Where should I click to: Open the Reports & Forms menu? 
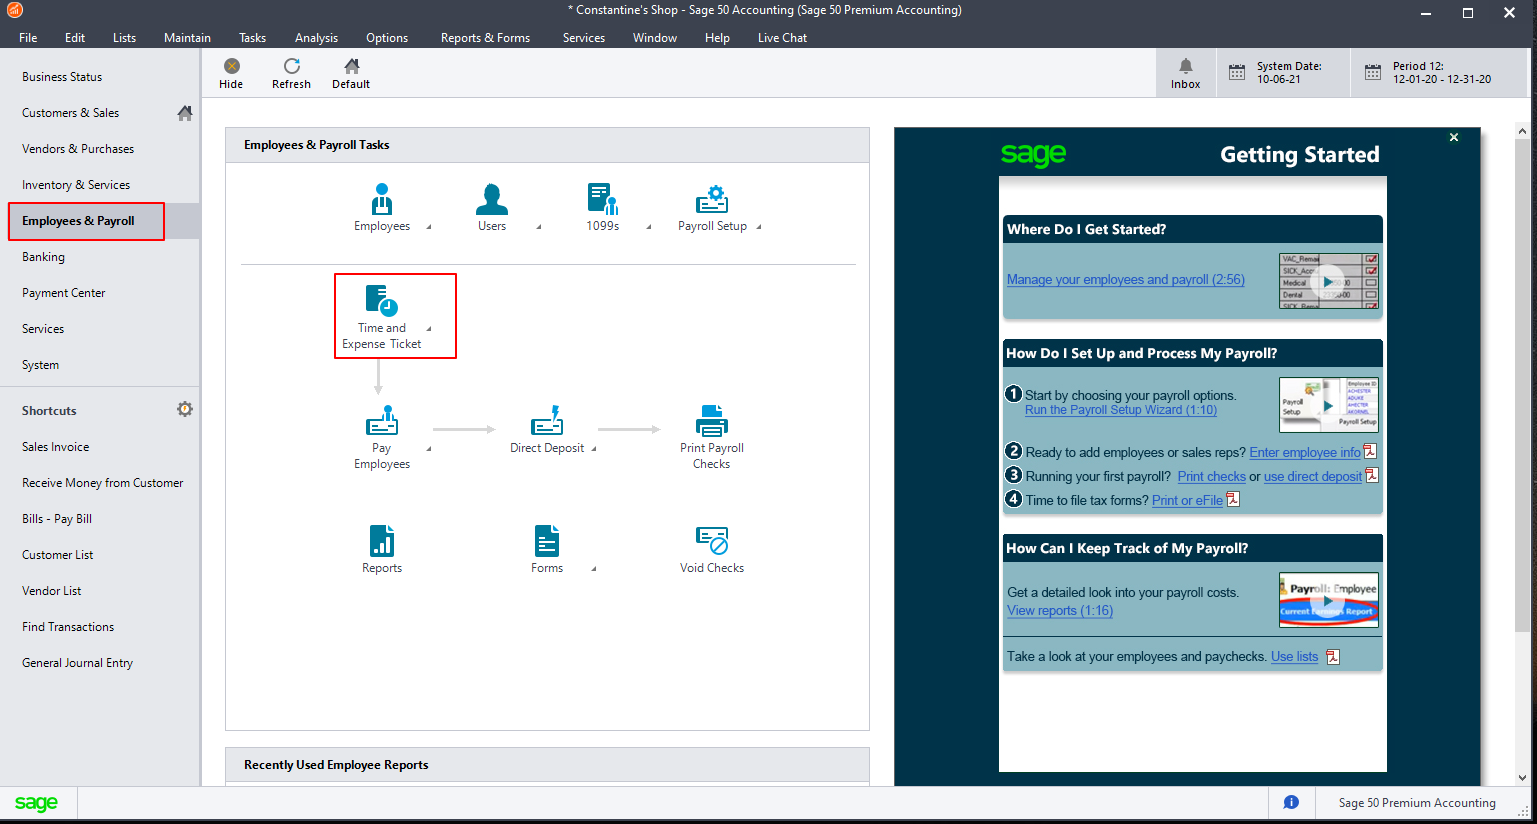tap(485, 38)
